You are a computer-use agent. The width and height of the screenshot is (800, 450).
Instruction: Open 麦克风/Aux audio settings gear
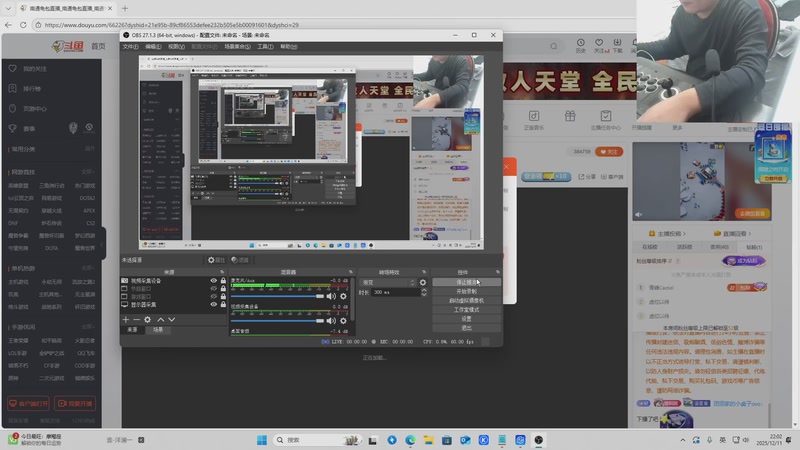pos(343,296)
